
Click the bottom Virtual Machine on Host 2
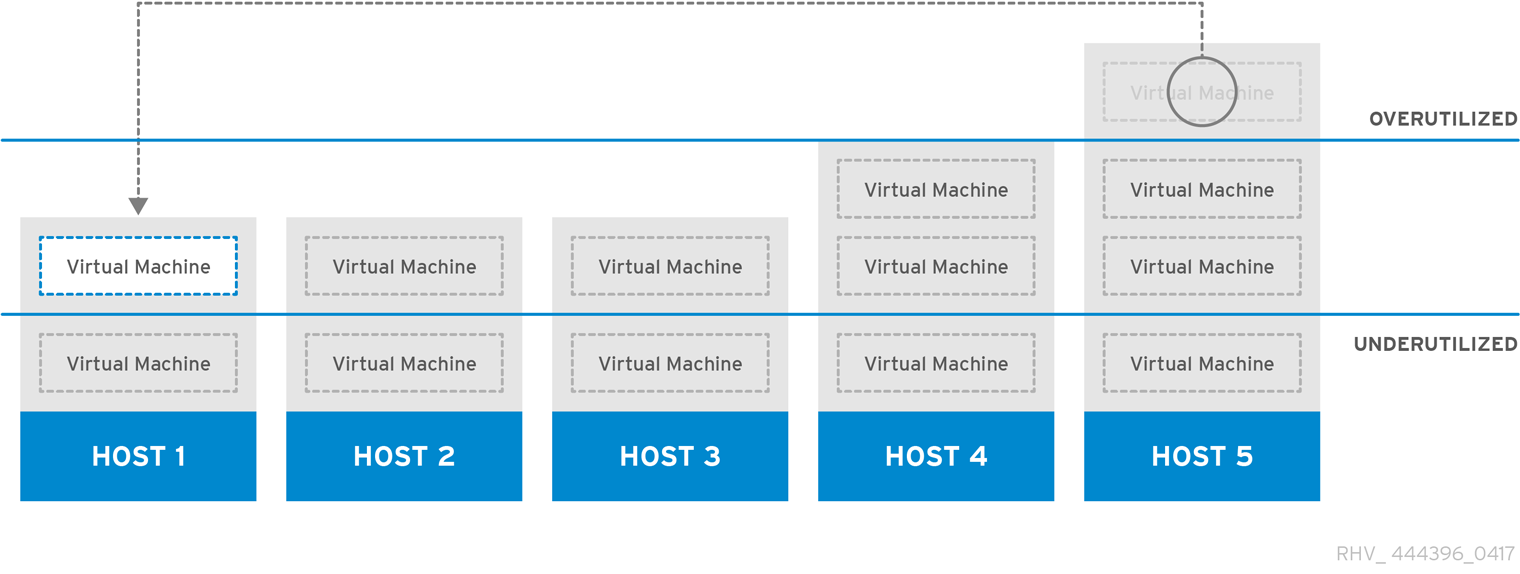[404, 363]
